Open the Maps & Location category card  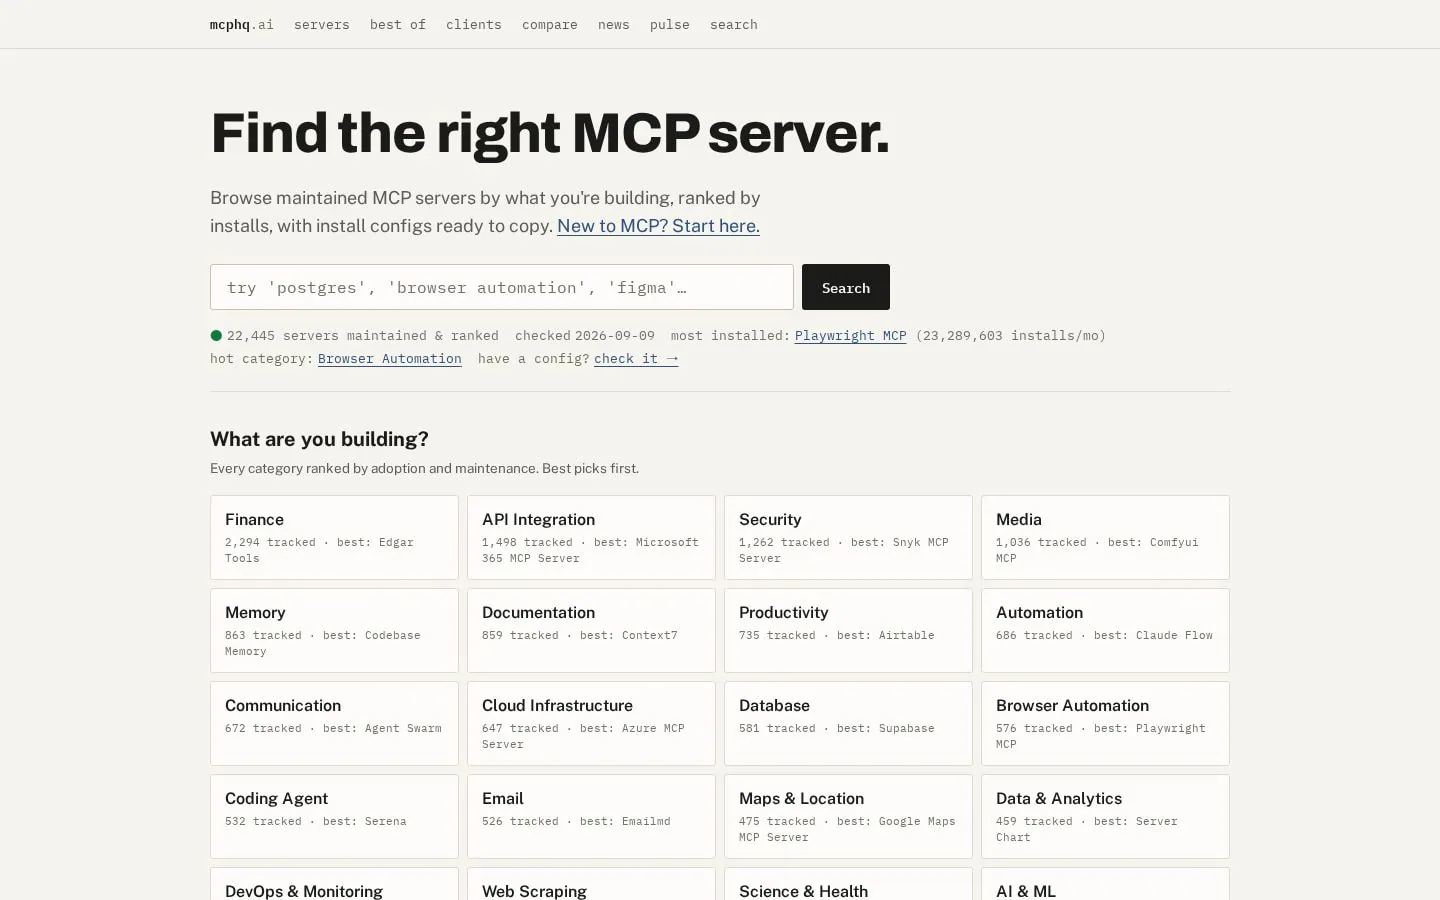tap(848, 816)
